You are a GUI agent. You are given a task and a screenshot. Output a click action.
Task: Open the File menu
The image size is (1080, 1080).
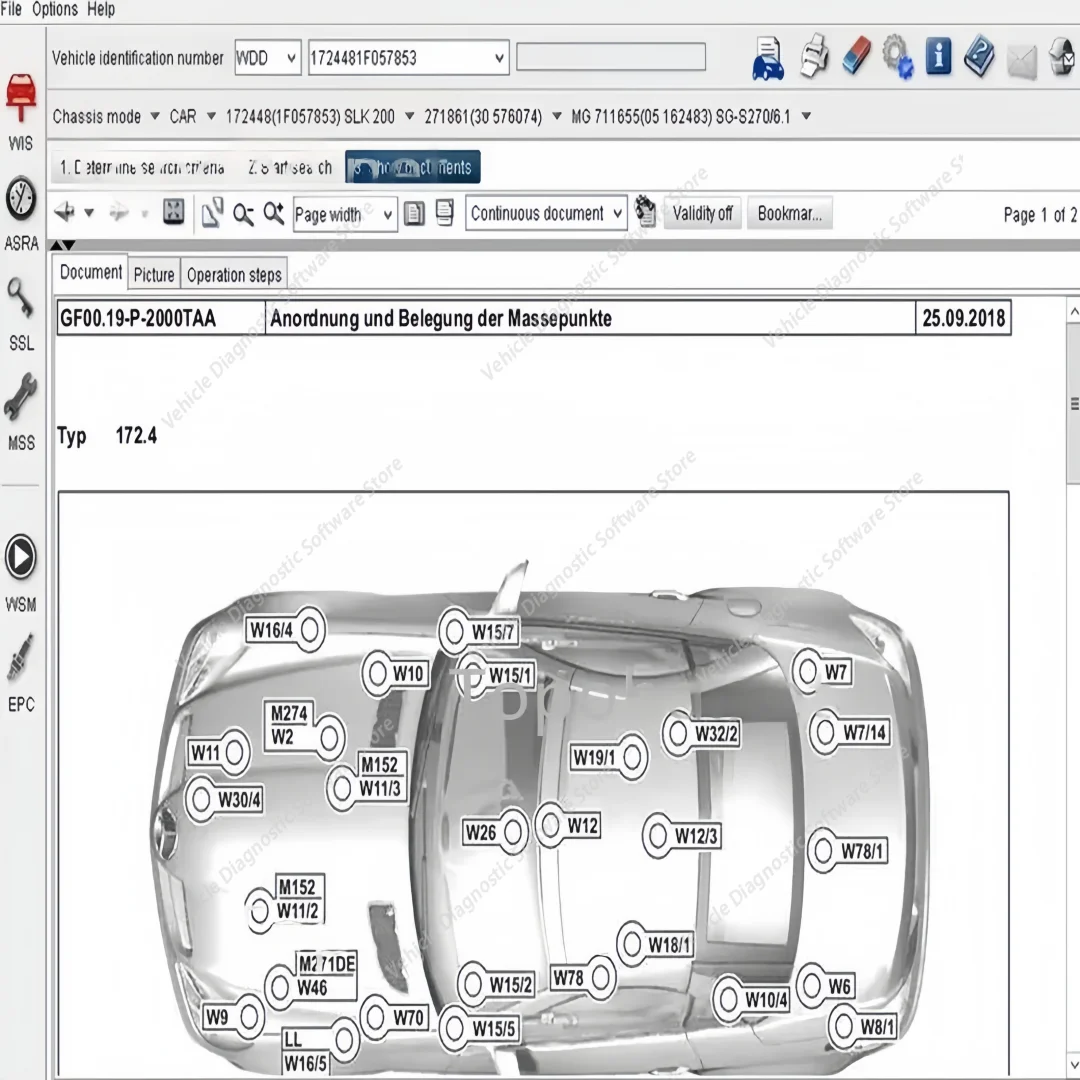(x=11, y=10)
